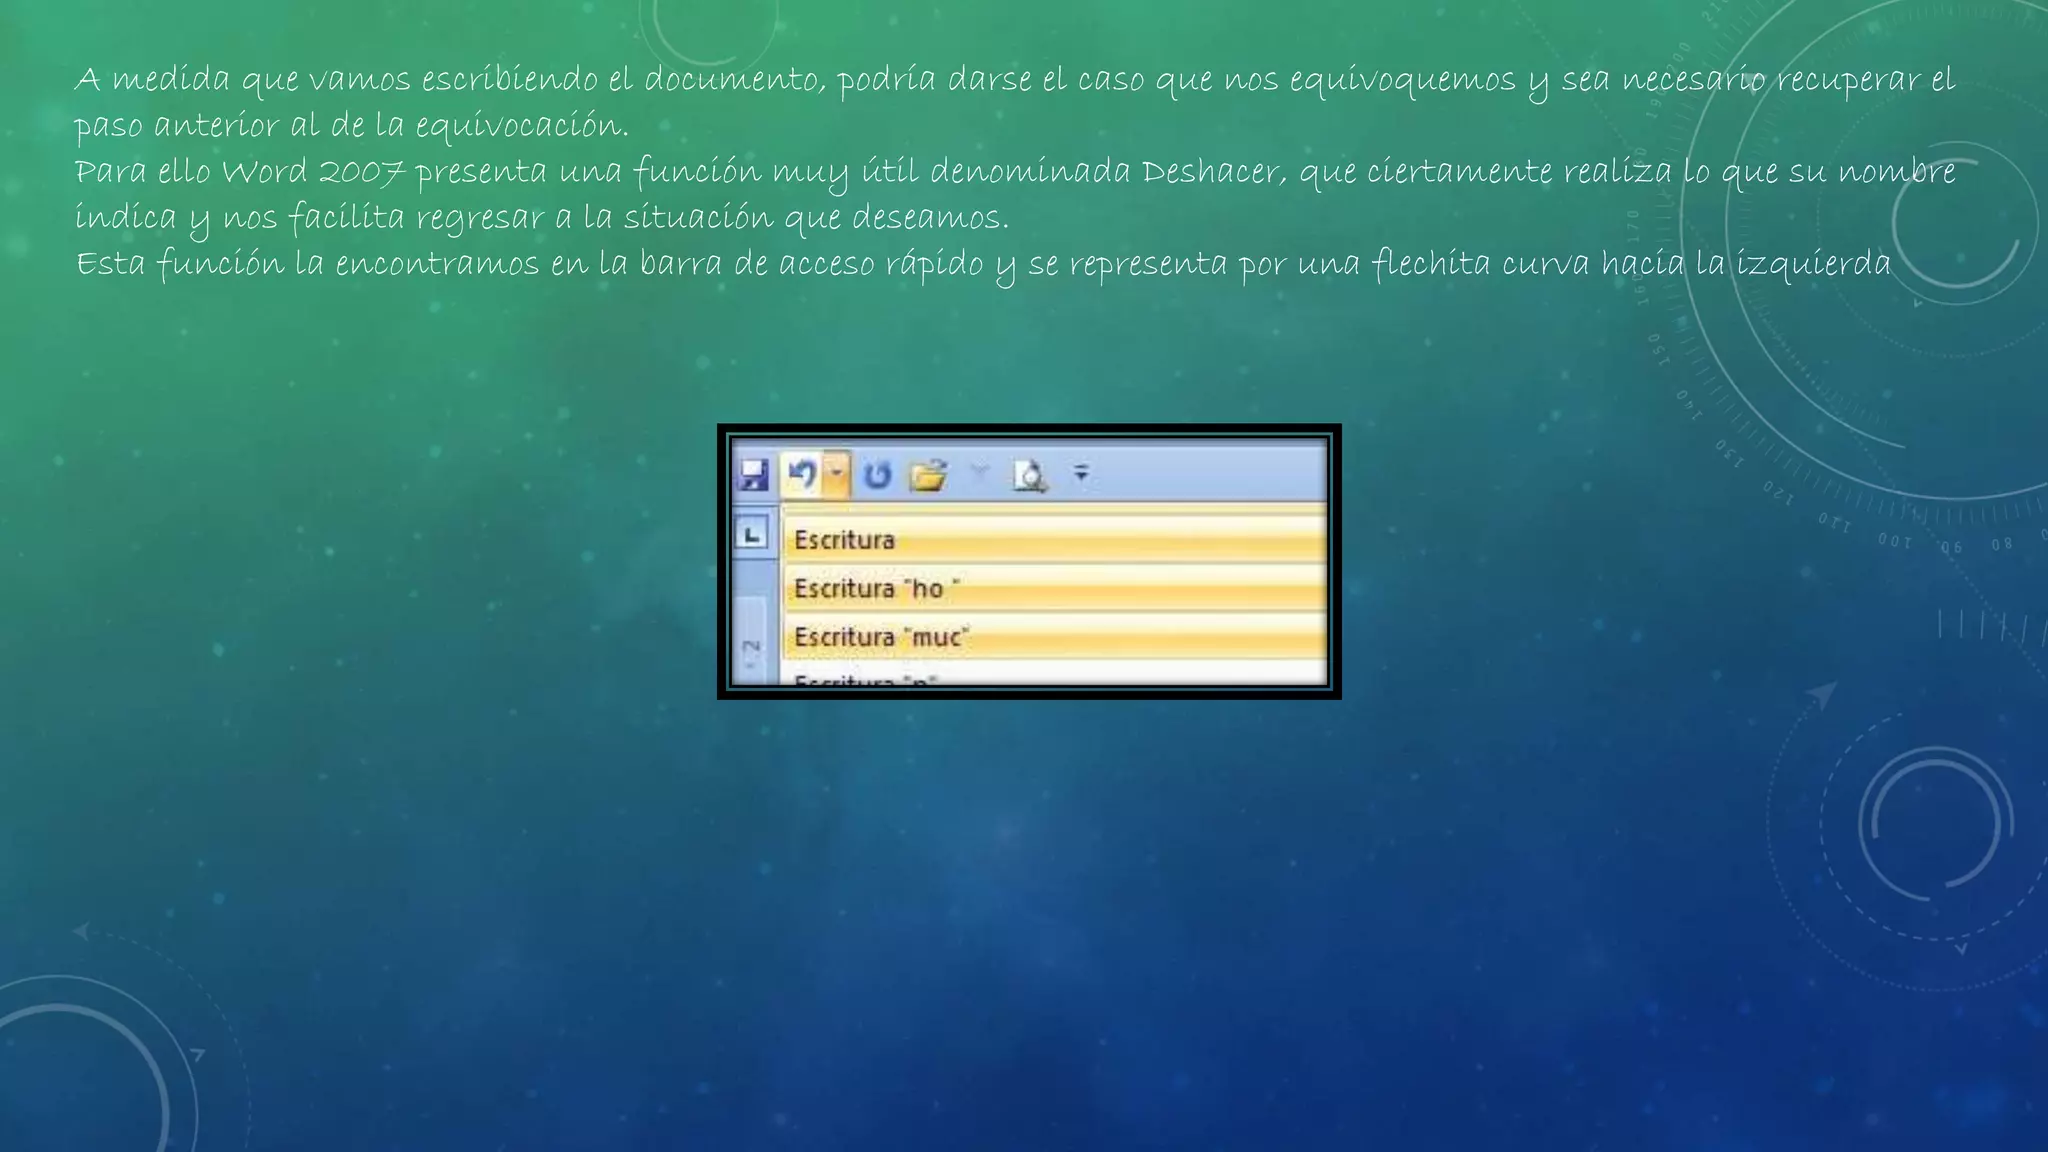Click the tab selector L ruler button
The width and height of the screenshot is (2048, 1152).
(753, 533)
